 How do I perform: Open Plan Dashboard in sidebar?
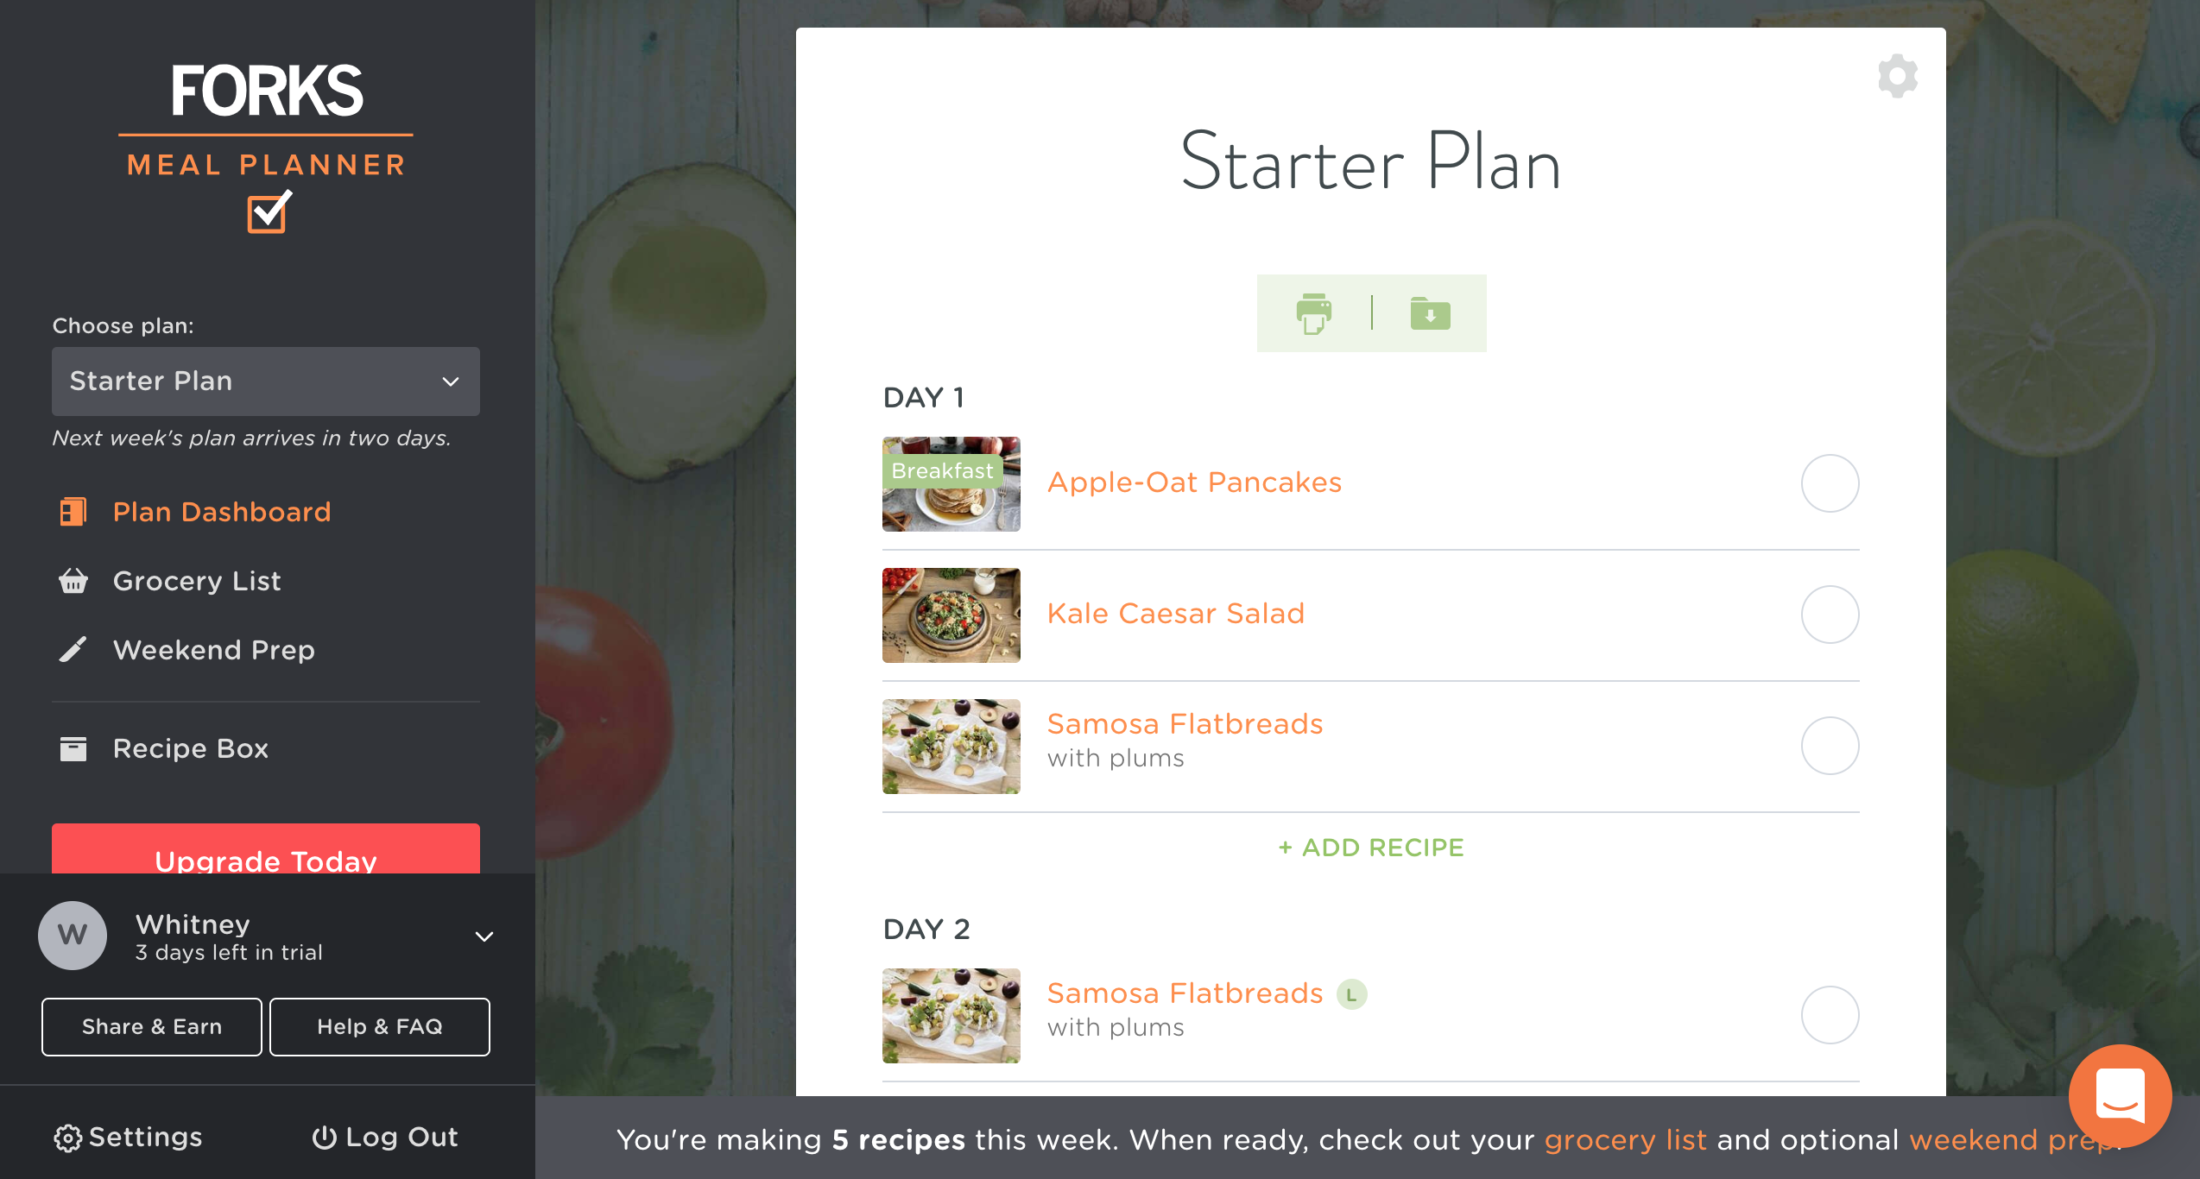[221, 512]
